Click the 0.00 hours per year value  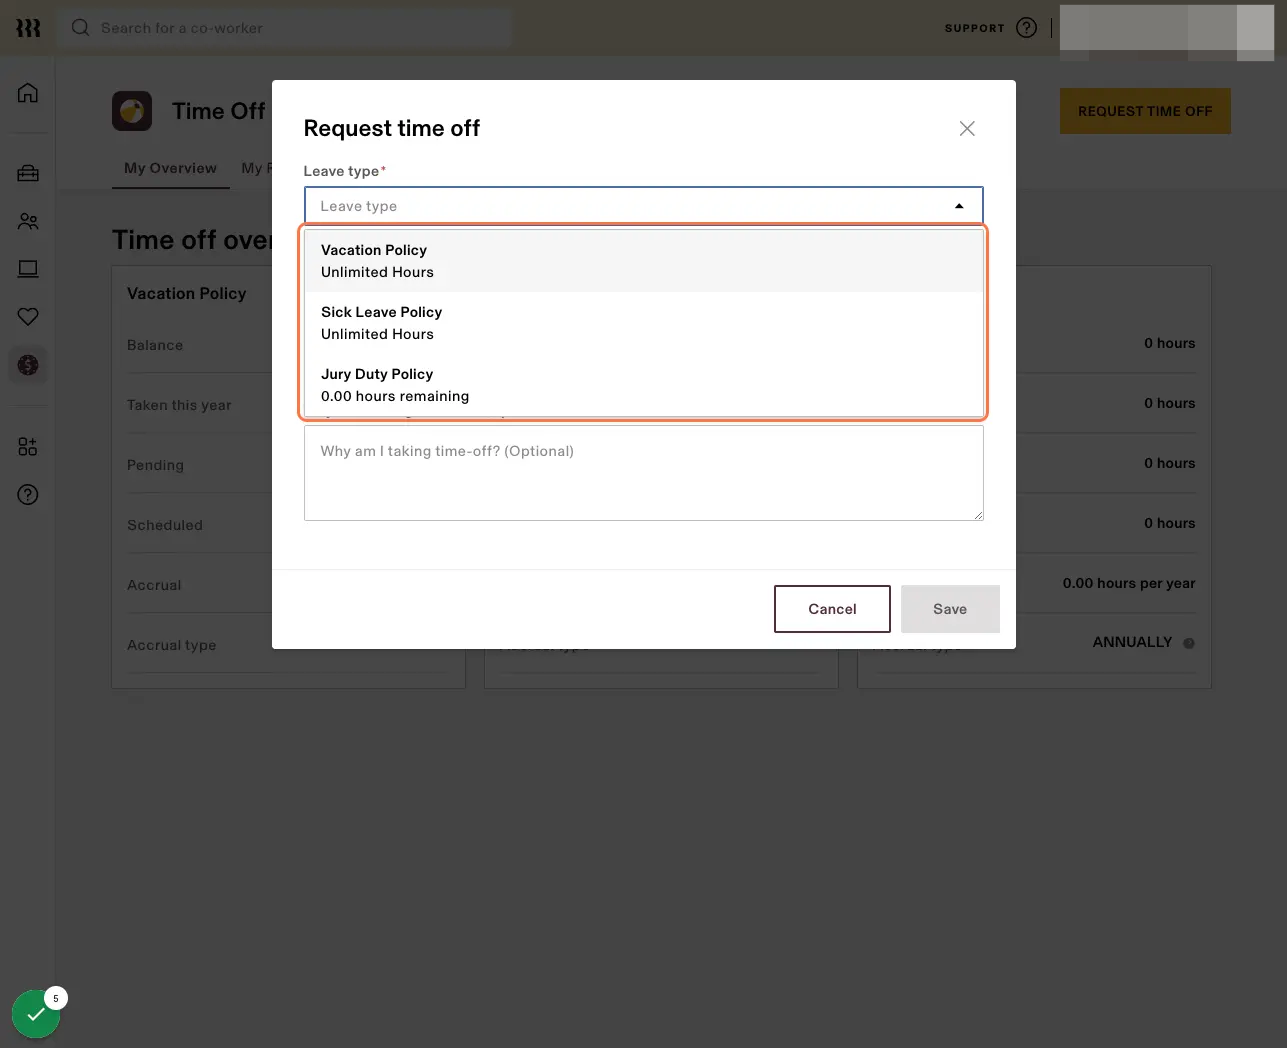tap(1129, 583)
